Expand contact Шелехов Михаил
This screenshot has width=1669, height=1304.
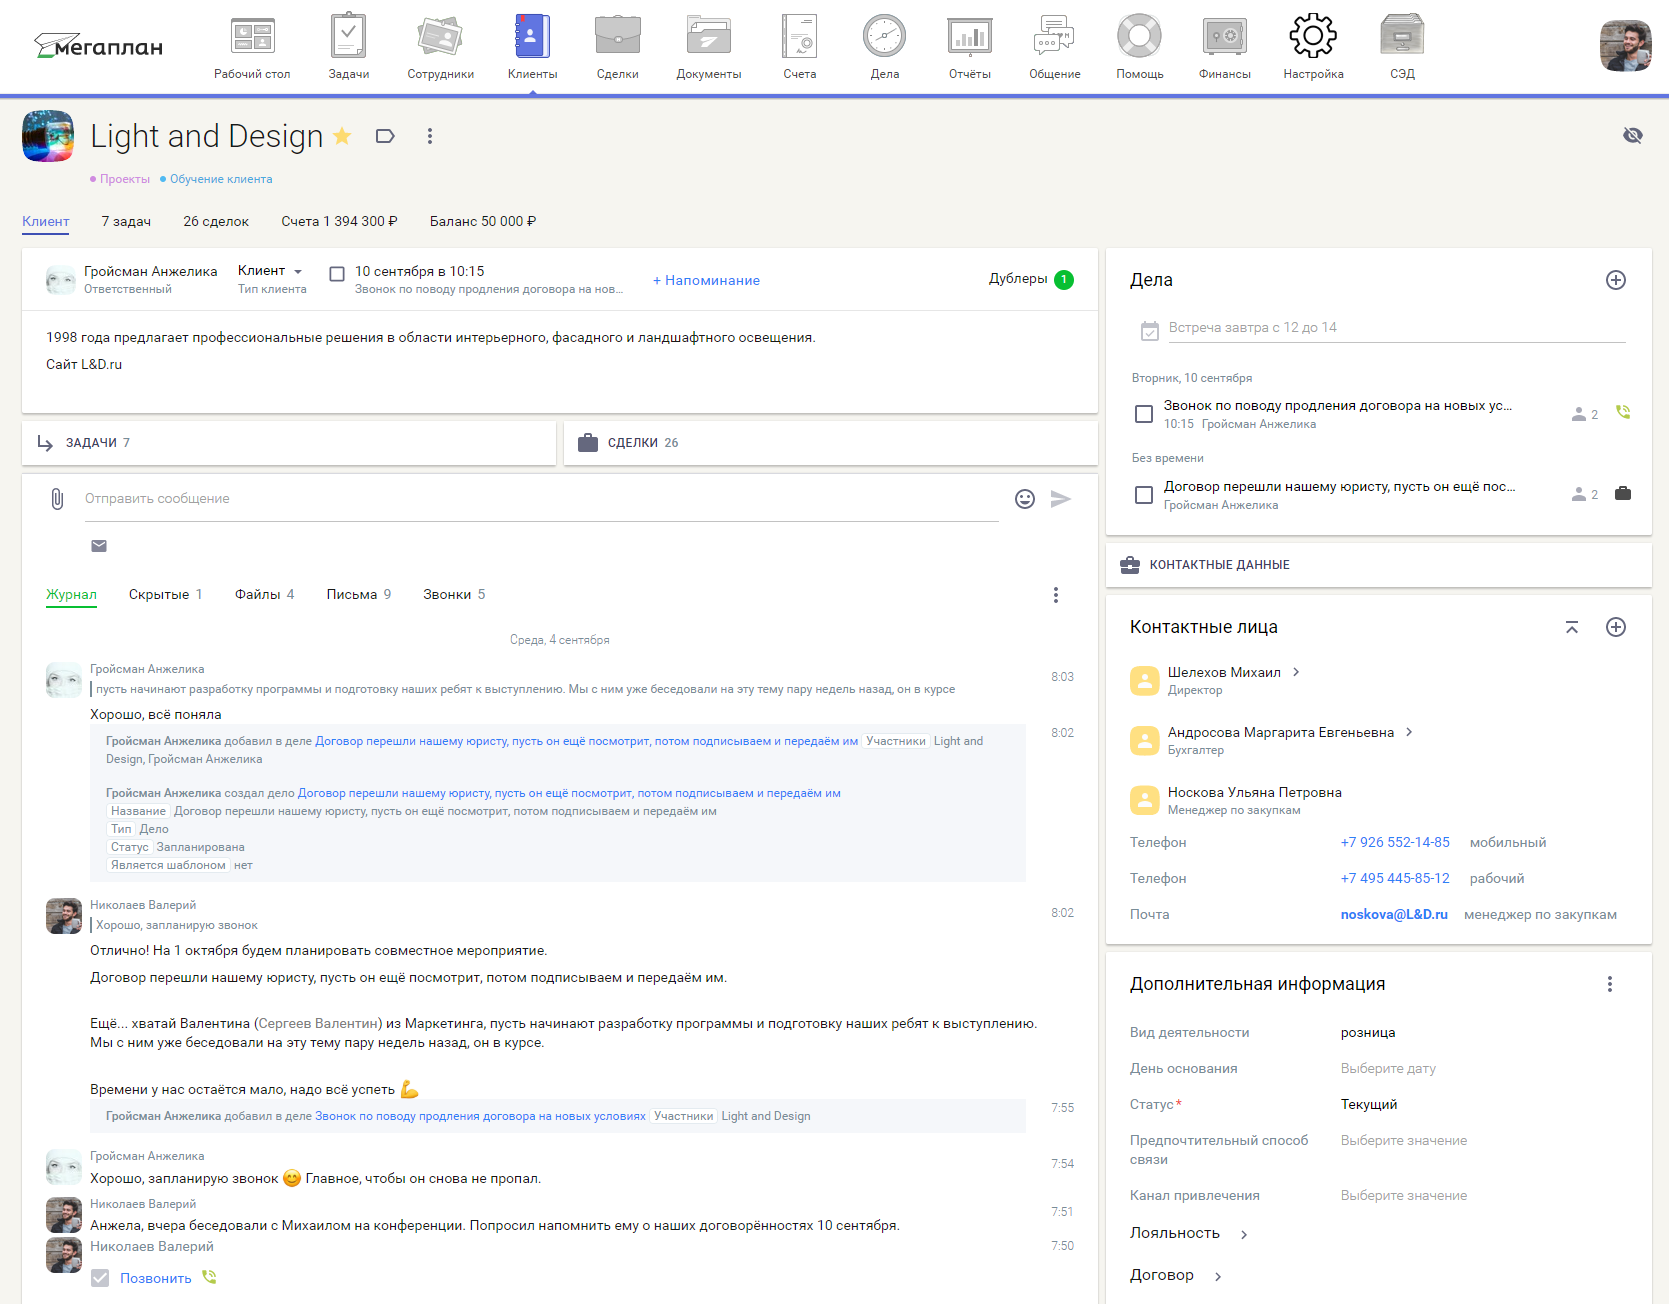(1296, 672)
